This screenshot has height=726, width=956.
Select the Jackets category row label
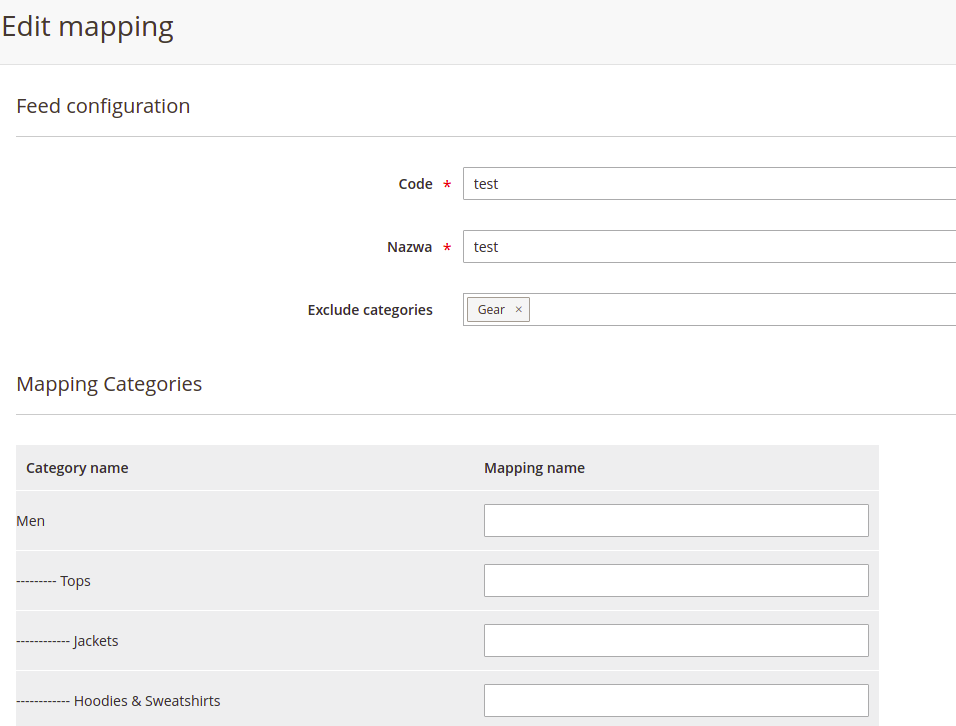[96, 641]
